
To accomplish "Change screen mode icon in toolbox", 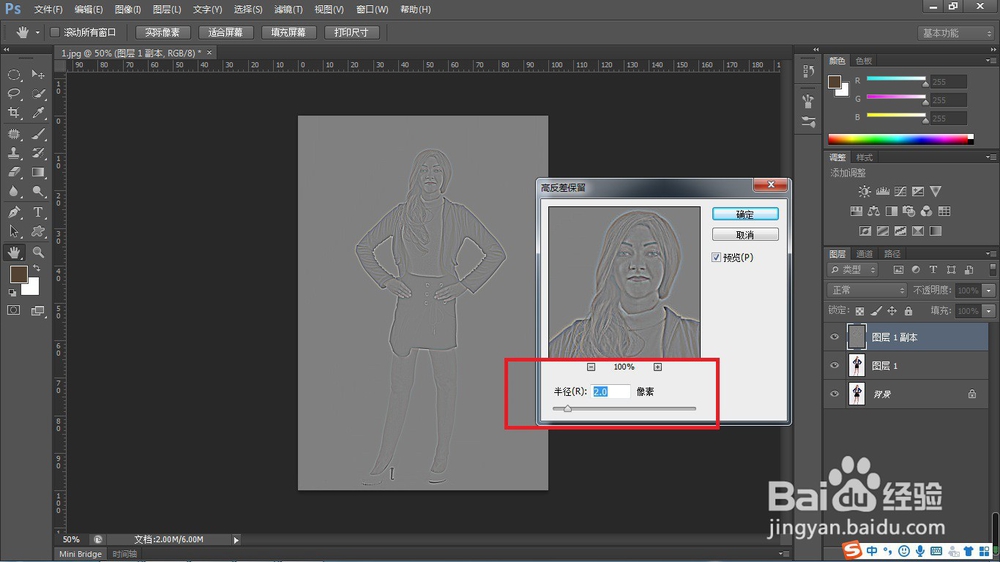I will [x=38, y=311].
